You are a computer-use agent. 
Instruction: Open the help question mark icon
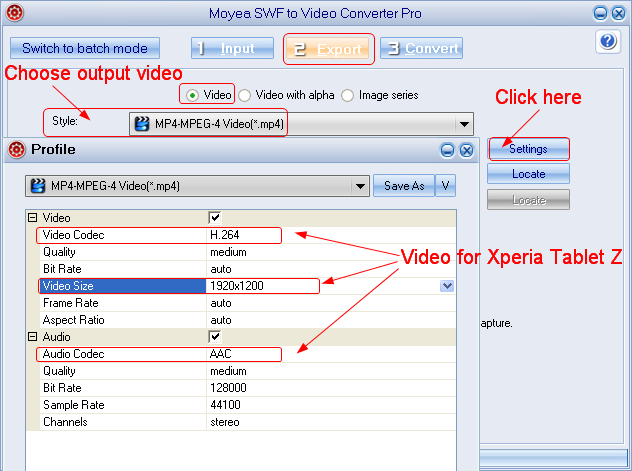click(x=607, y=41)
